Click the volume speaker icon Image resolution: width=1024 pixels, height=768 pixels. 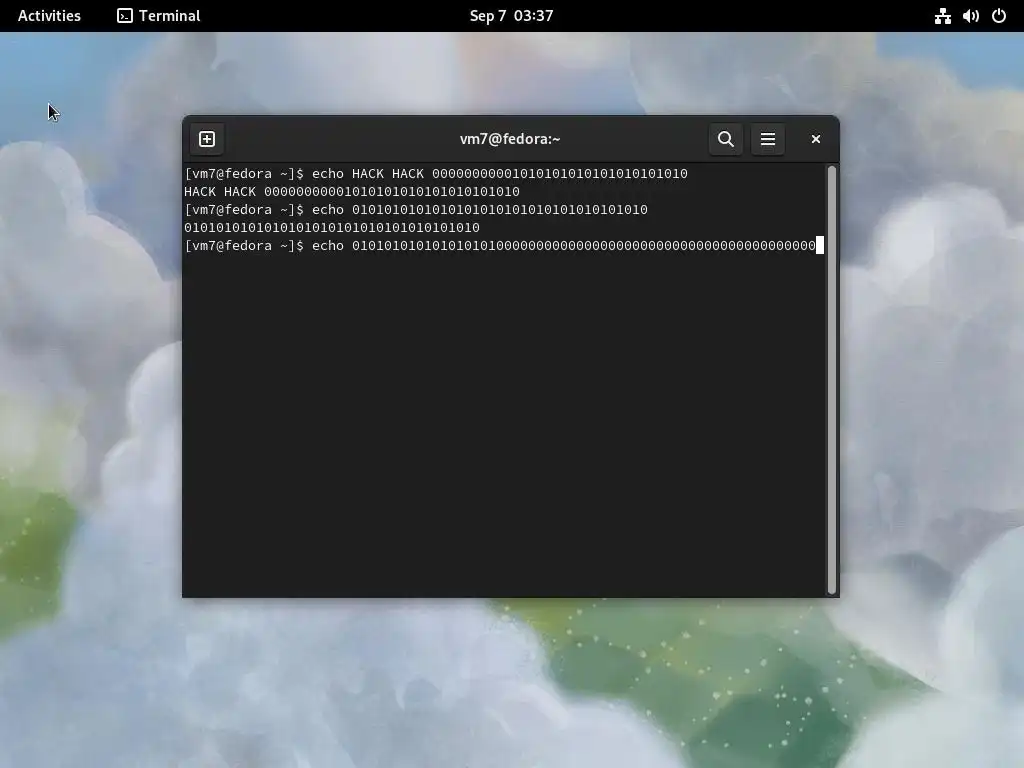tap(970, 16)
